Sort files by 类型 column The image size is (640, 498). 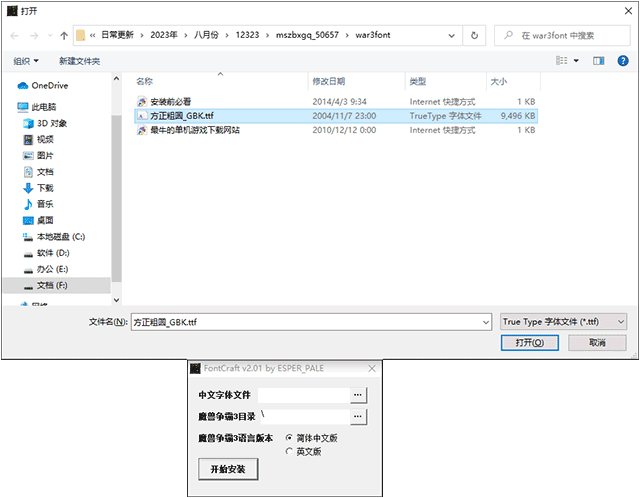click(418, 81)
